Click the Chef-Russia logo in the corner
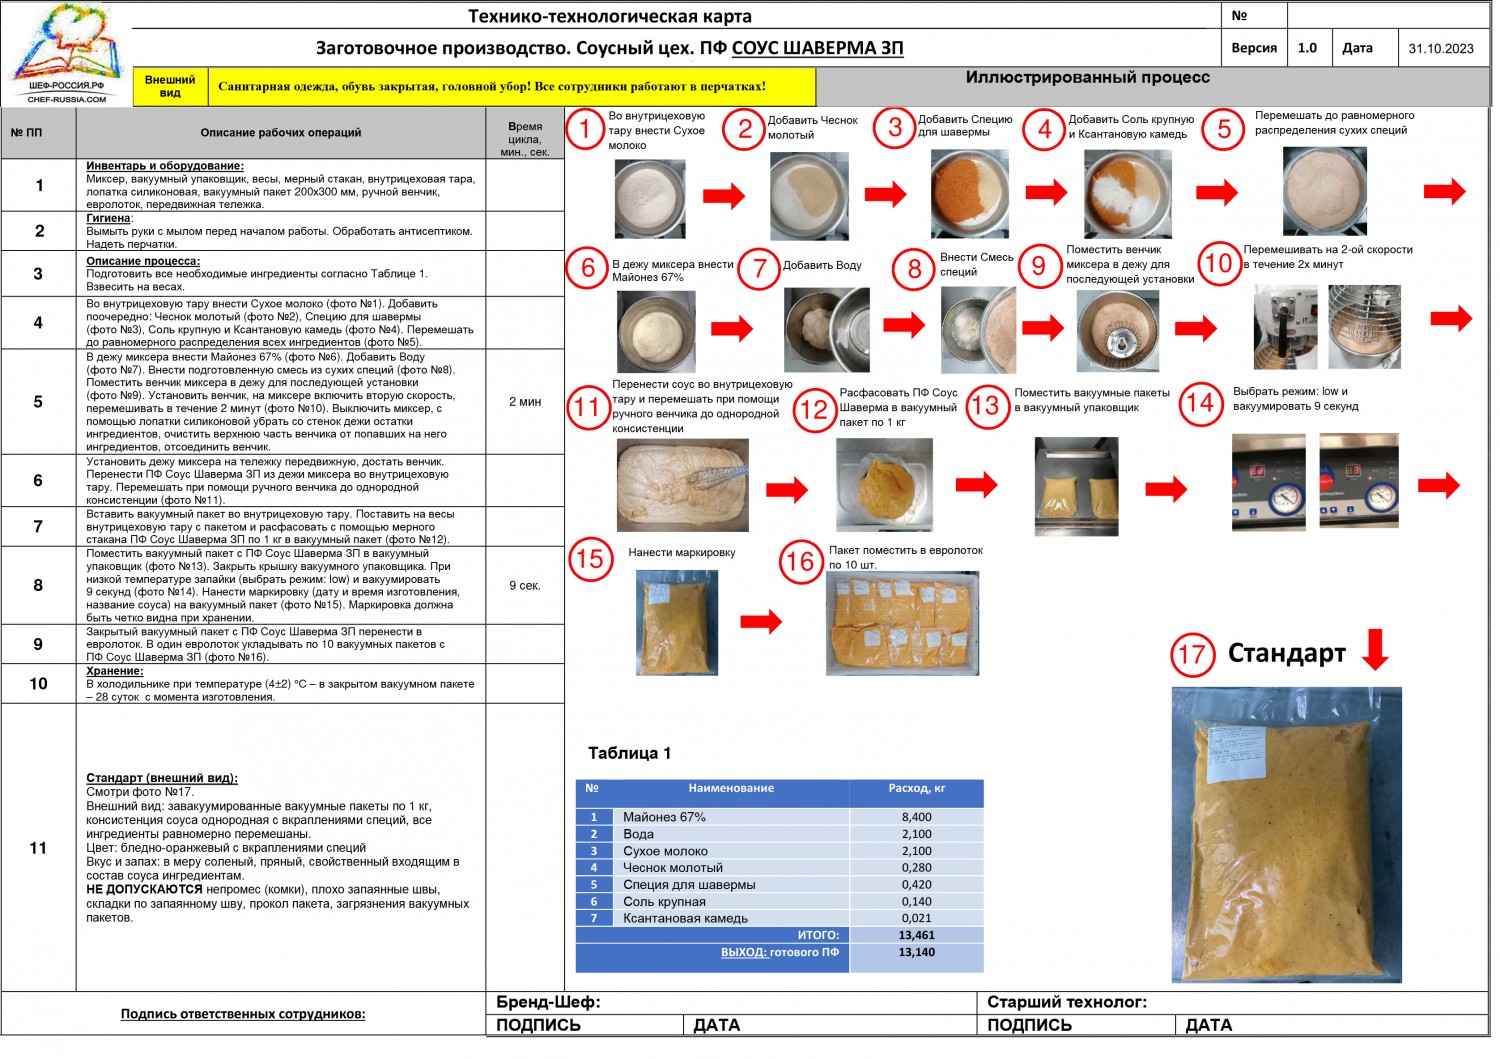This screenshot has width=1500, height=1059. tap(67, 54)
